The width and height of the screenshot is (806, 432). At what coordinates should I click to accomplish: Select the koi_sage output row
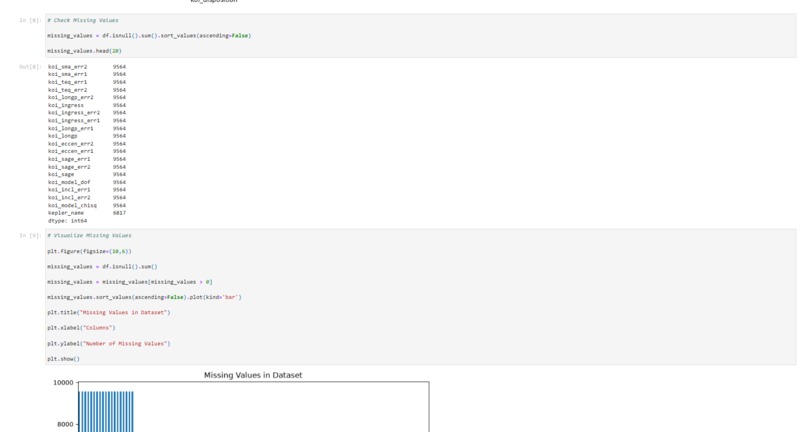click(87, 174)
